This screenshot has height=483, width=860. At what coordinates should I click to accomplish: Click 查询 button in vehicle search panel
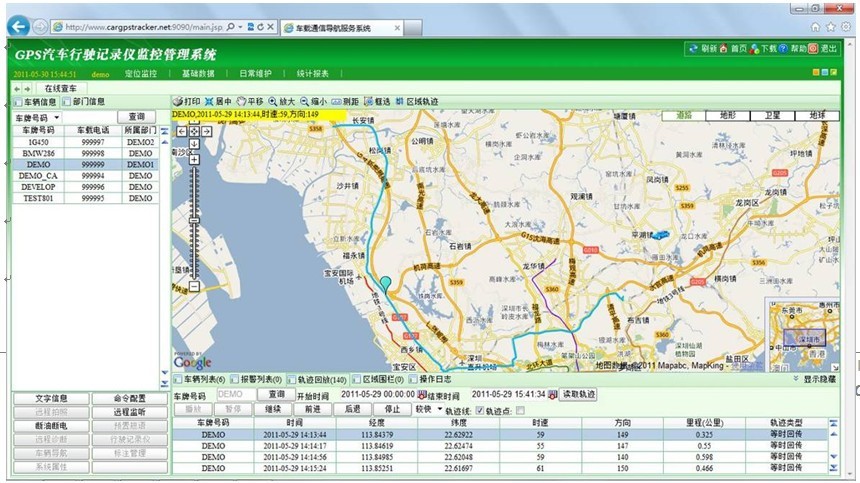[137, 117]
